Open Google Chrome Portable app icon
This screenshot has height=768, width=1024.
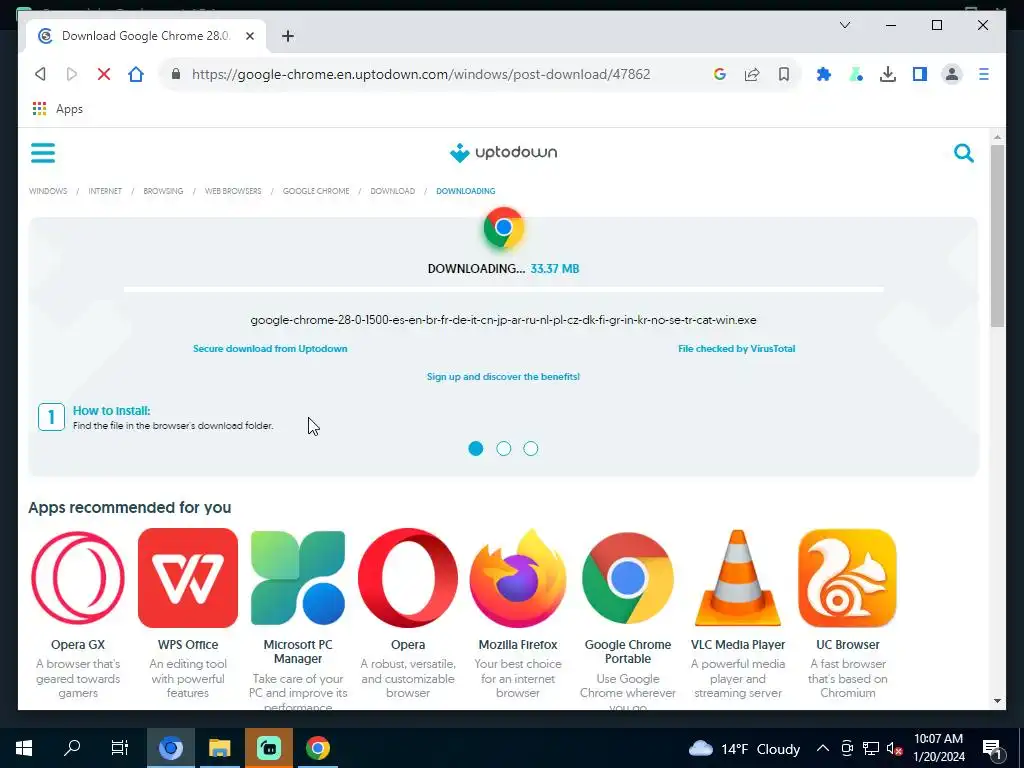coord(628,578)
